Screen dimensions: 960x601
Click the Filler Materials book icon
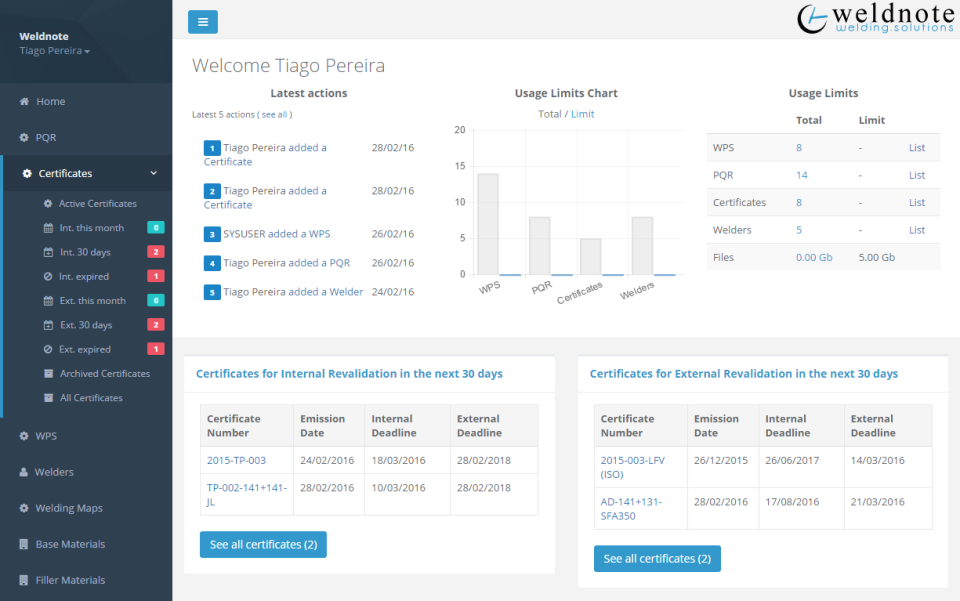23,581
